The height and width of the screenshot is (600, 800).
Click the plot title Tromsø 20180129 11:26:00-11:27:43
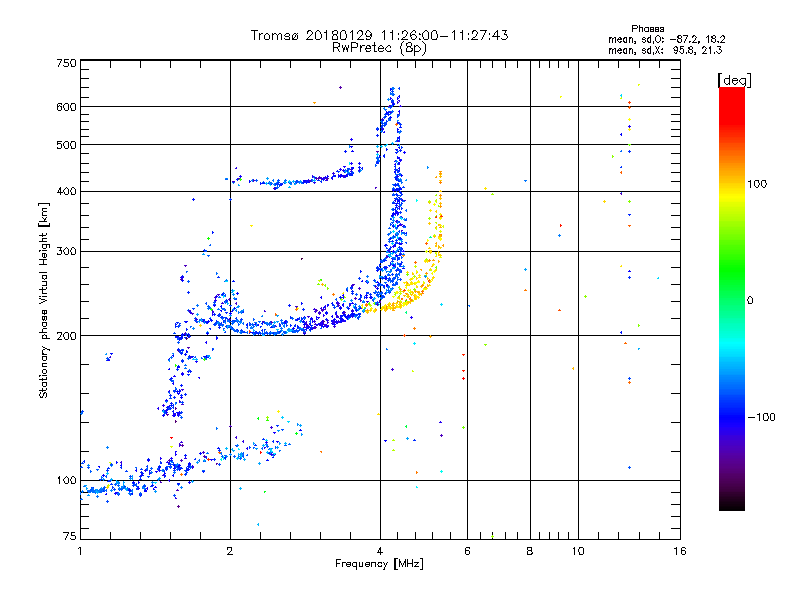point(379,35)
